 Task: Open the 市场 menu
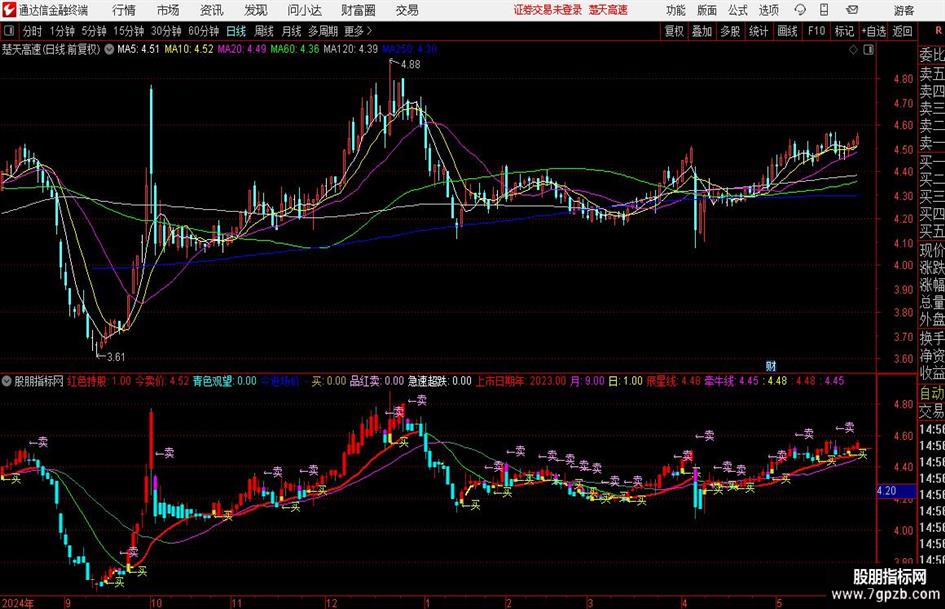[168, 10]
